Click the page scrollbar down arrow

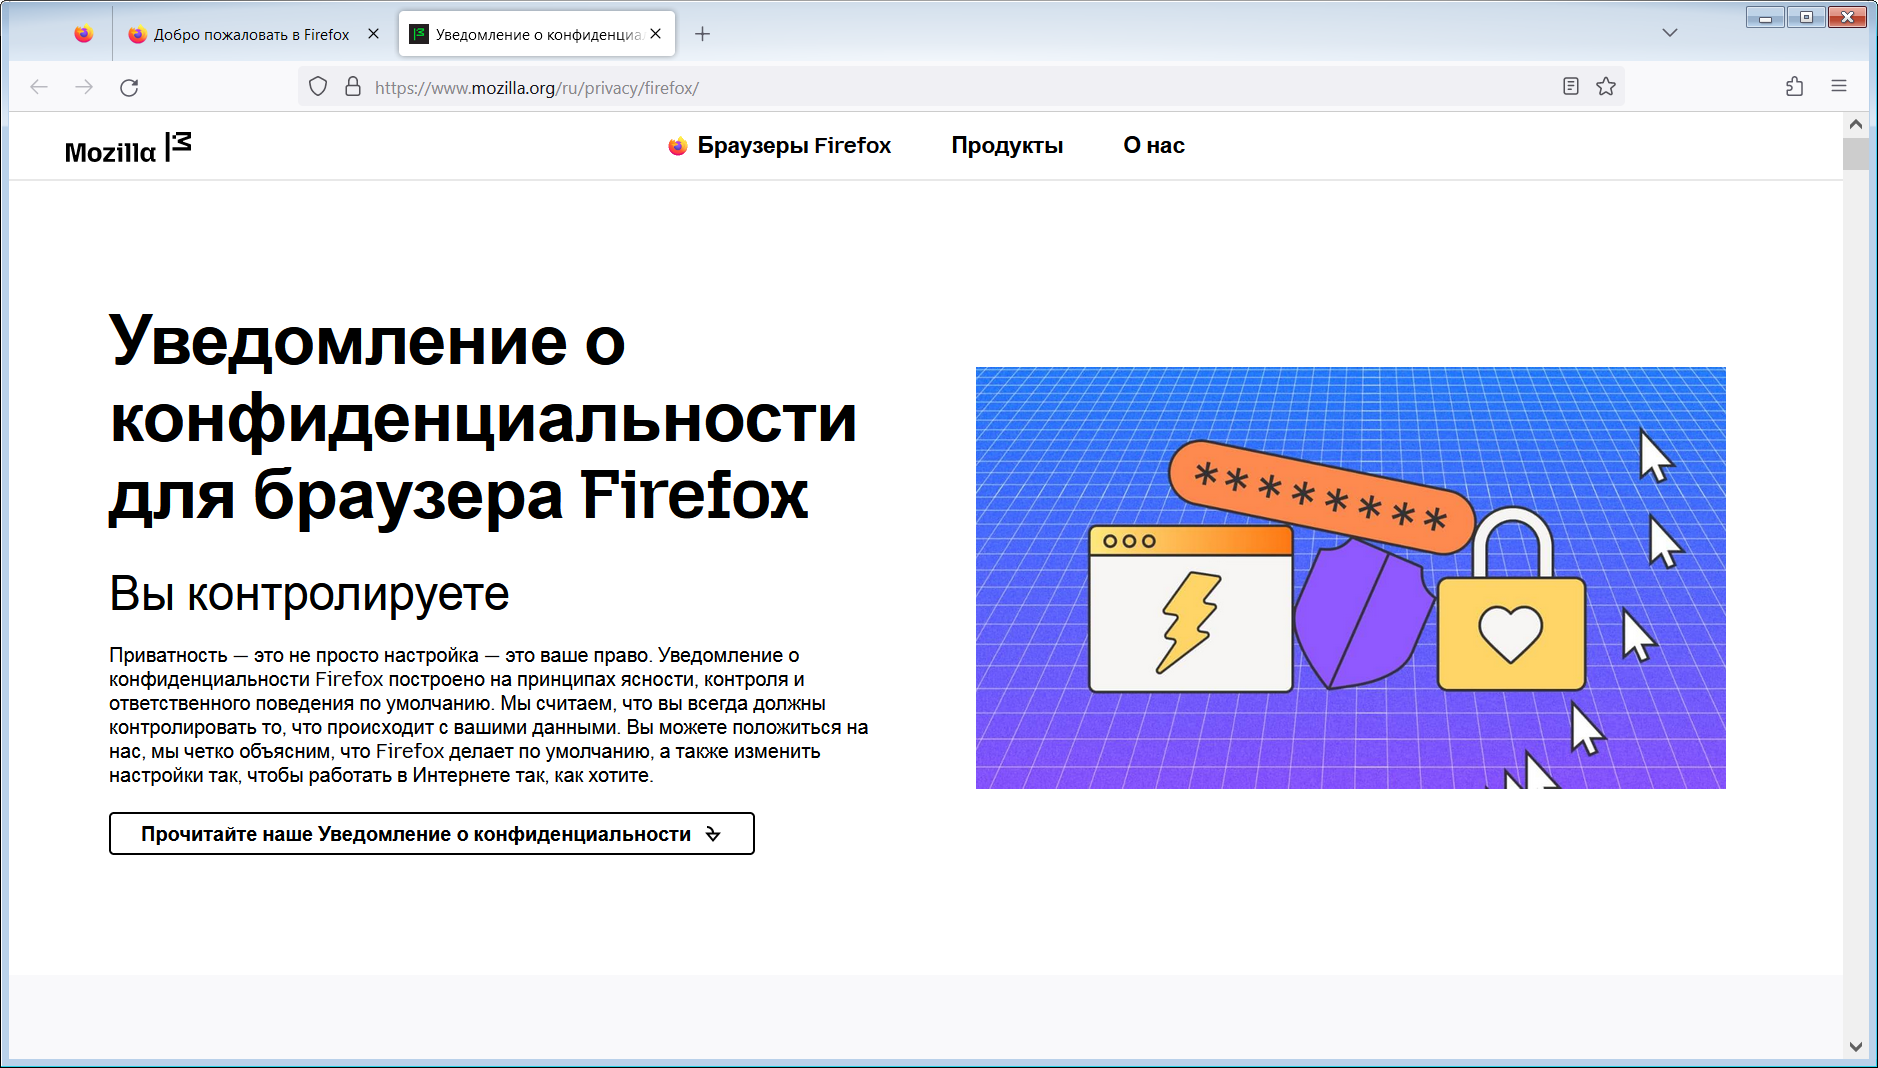[x=1856, y=1047]
